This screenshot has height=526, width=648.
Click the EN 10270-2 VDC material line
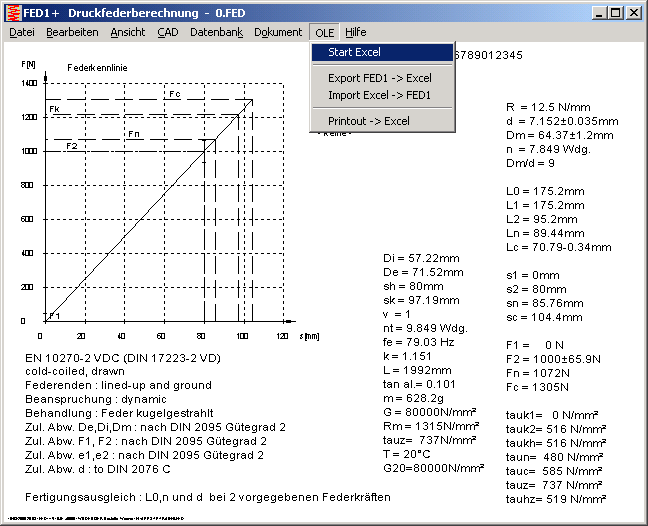click(123, 358)
